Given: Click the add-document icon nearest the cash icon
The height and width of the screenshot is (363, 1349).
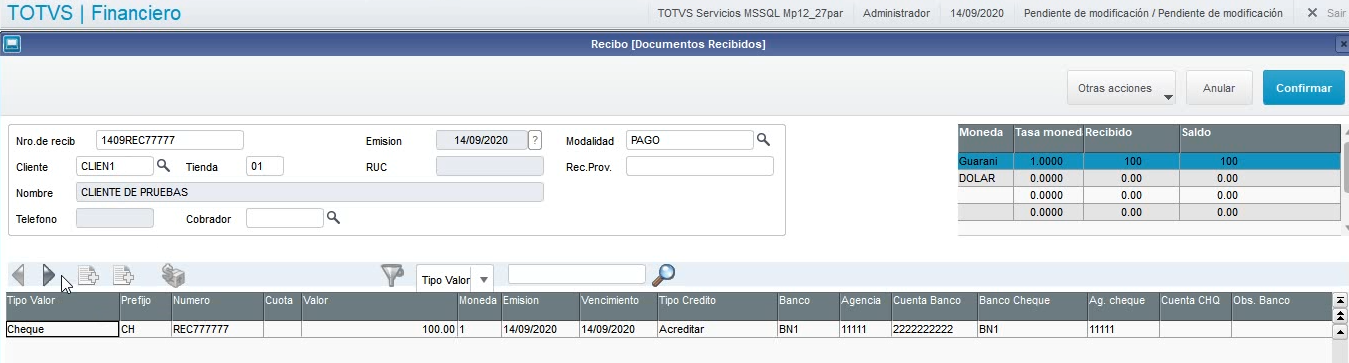Looking at the screenshot, I should coord(122,275).
